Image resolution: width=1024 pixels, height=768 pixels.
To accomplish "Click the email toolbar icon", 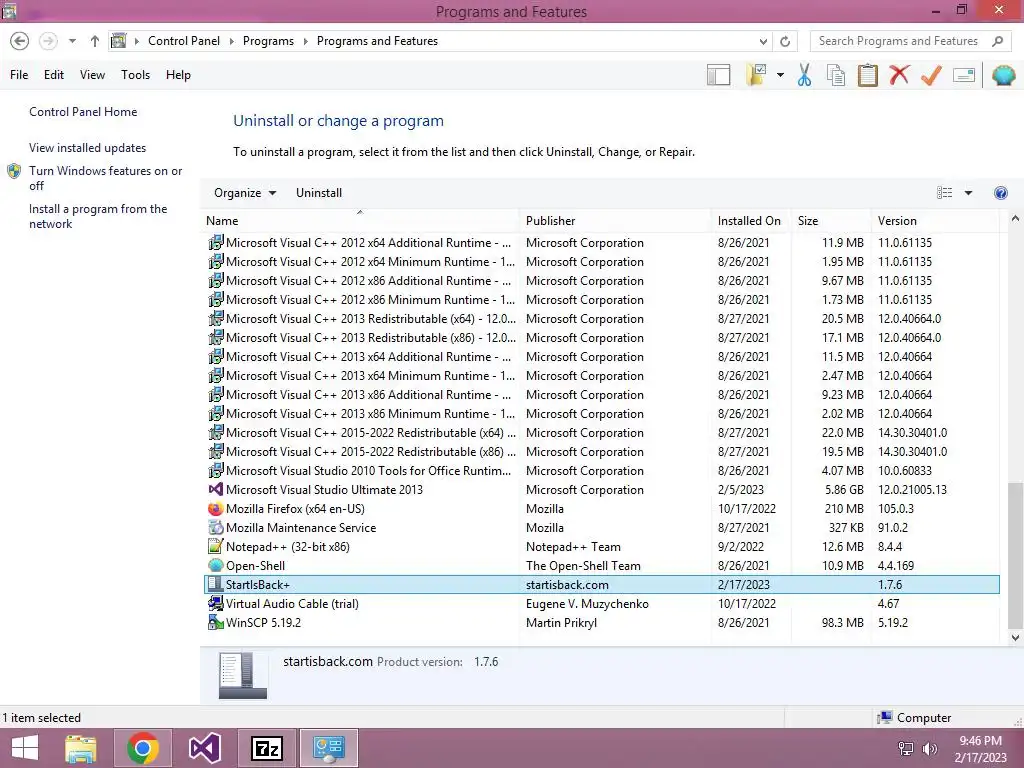I will [x=964, y=75].
